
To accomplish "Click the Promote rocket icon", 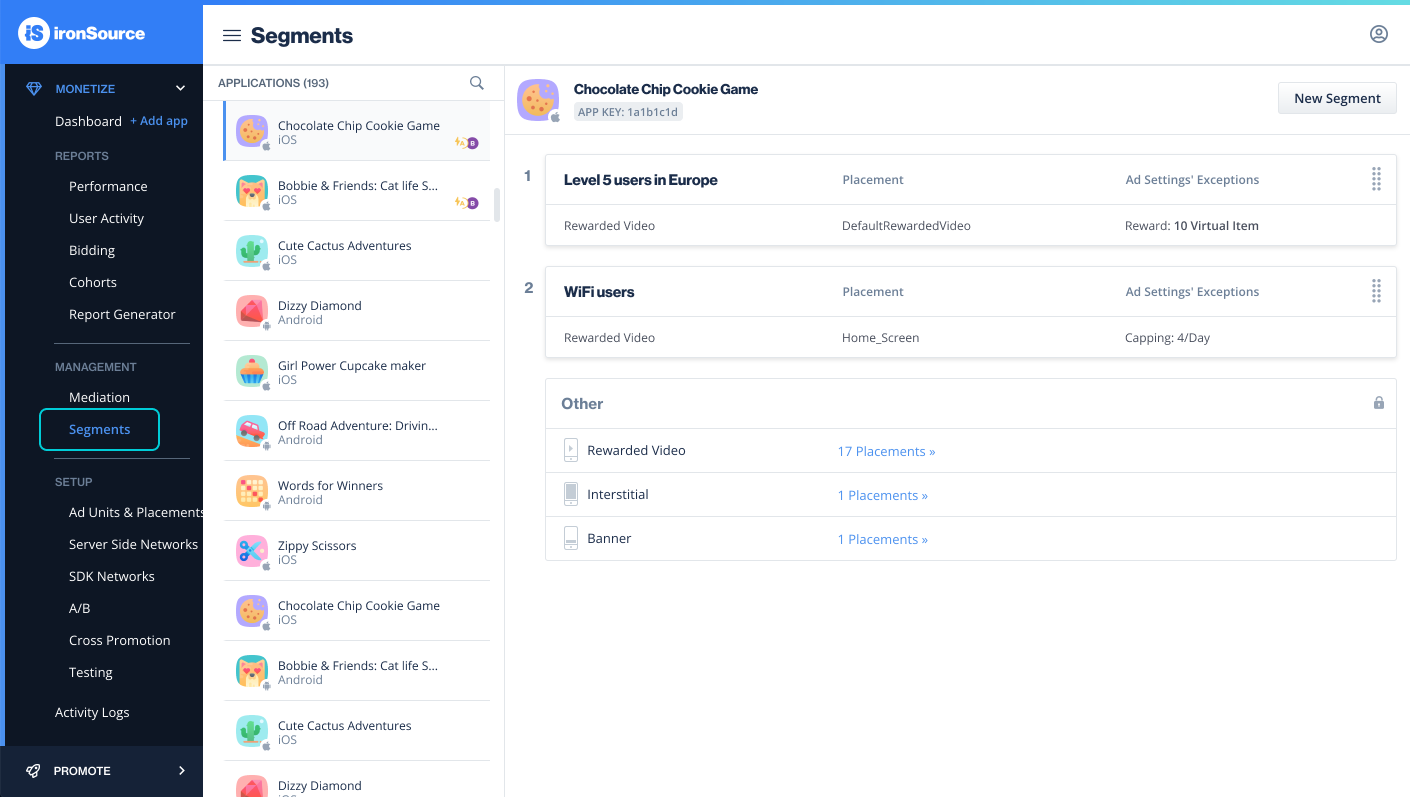I will click(x=34, y=771).
